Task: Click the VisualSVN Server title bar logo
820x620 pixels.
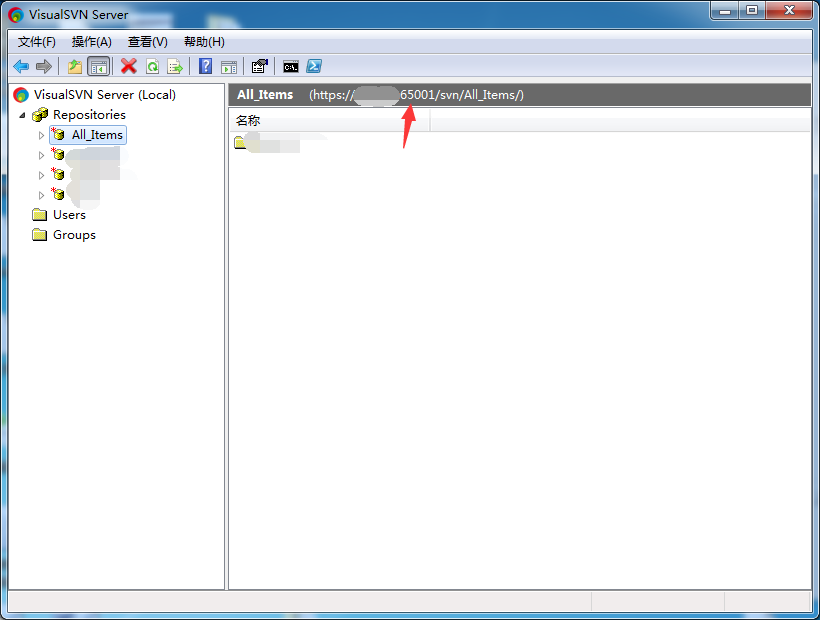Action: [x=16, y=15]
